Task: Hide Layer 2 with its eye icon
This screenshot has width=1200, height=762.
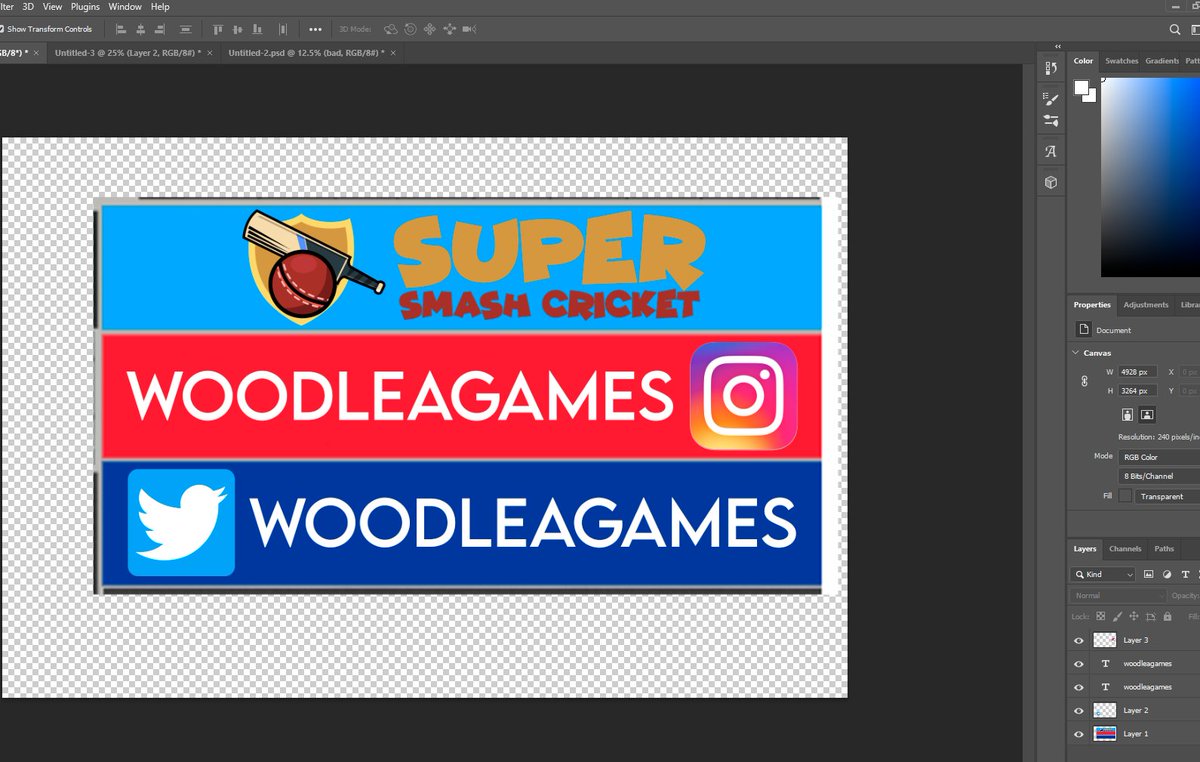Action: 1078,710
